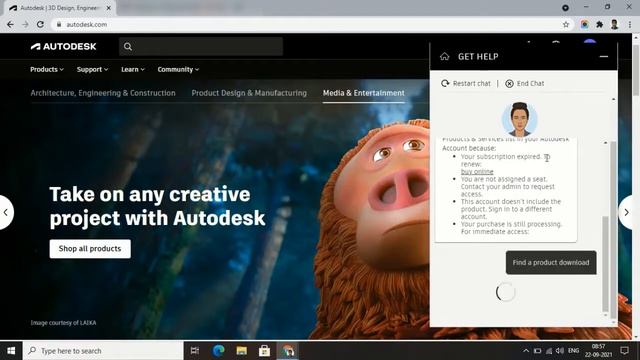
Task: Open the Chrome profile avatar
Action: (614, 24)
